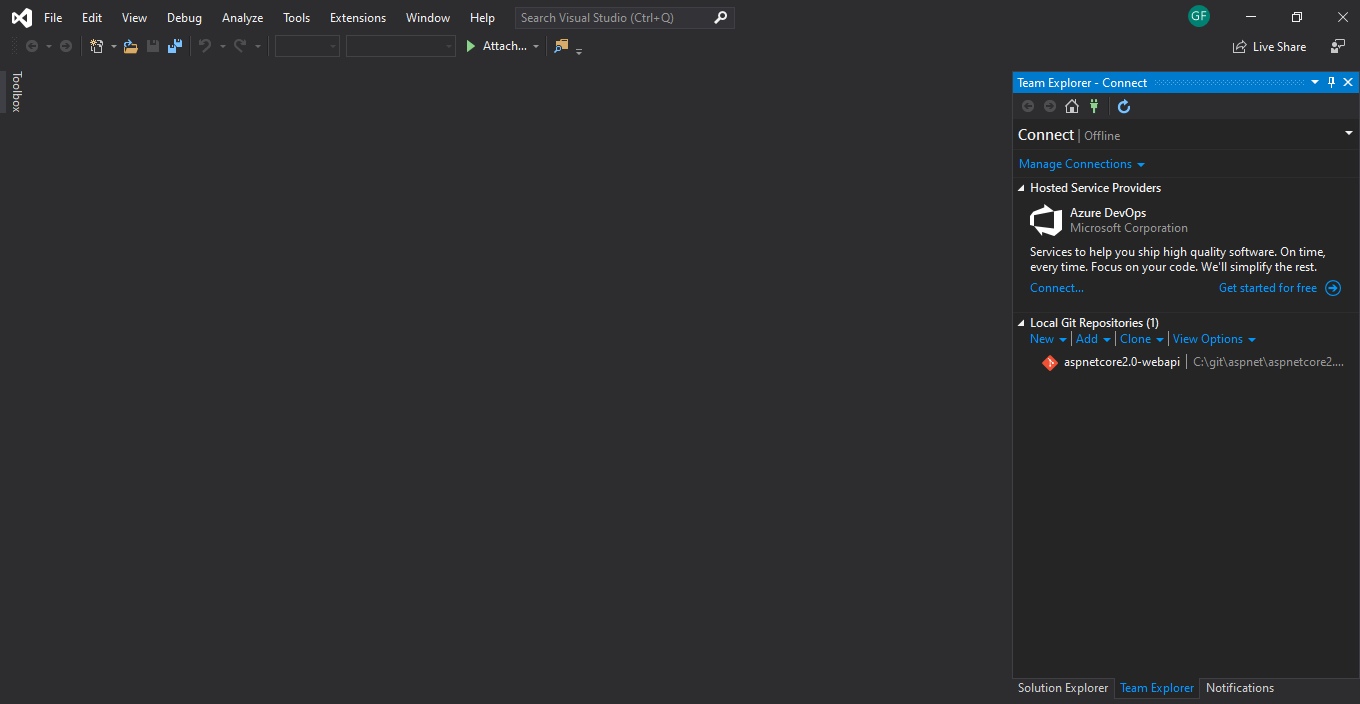Redo the last action
Image resolution: width=1360 pixels, height=704 pixels.
pyautogui.click(x=240, y=46)
